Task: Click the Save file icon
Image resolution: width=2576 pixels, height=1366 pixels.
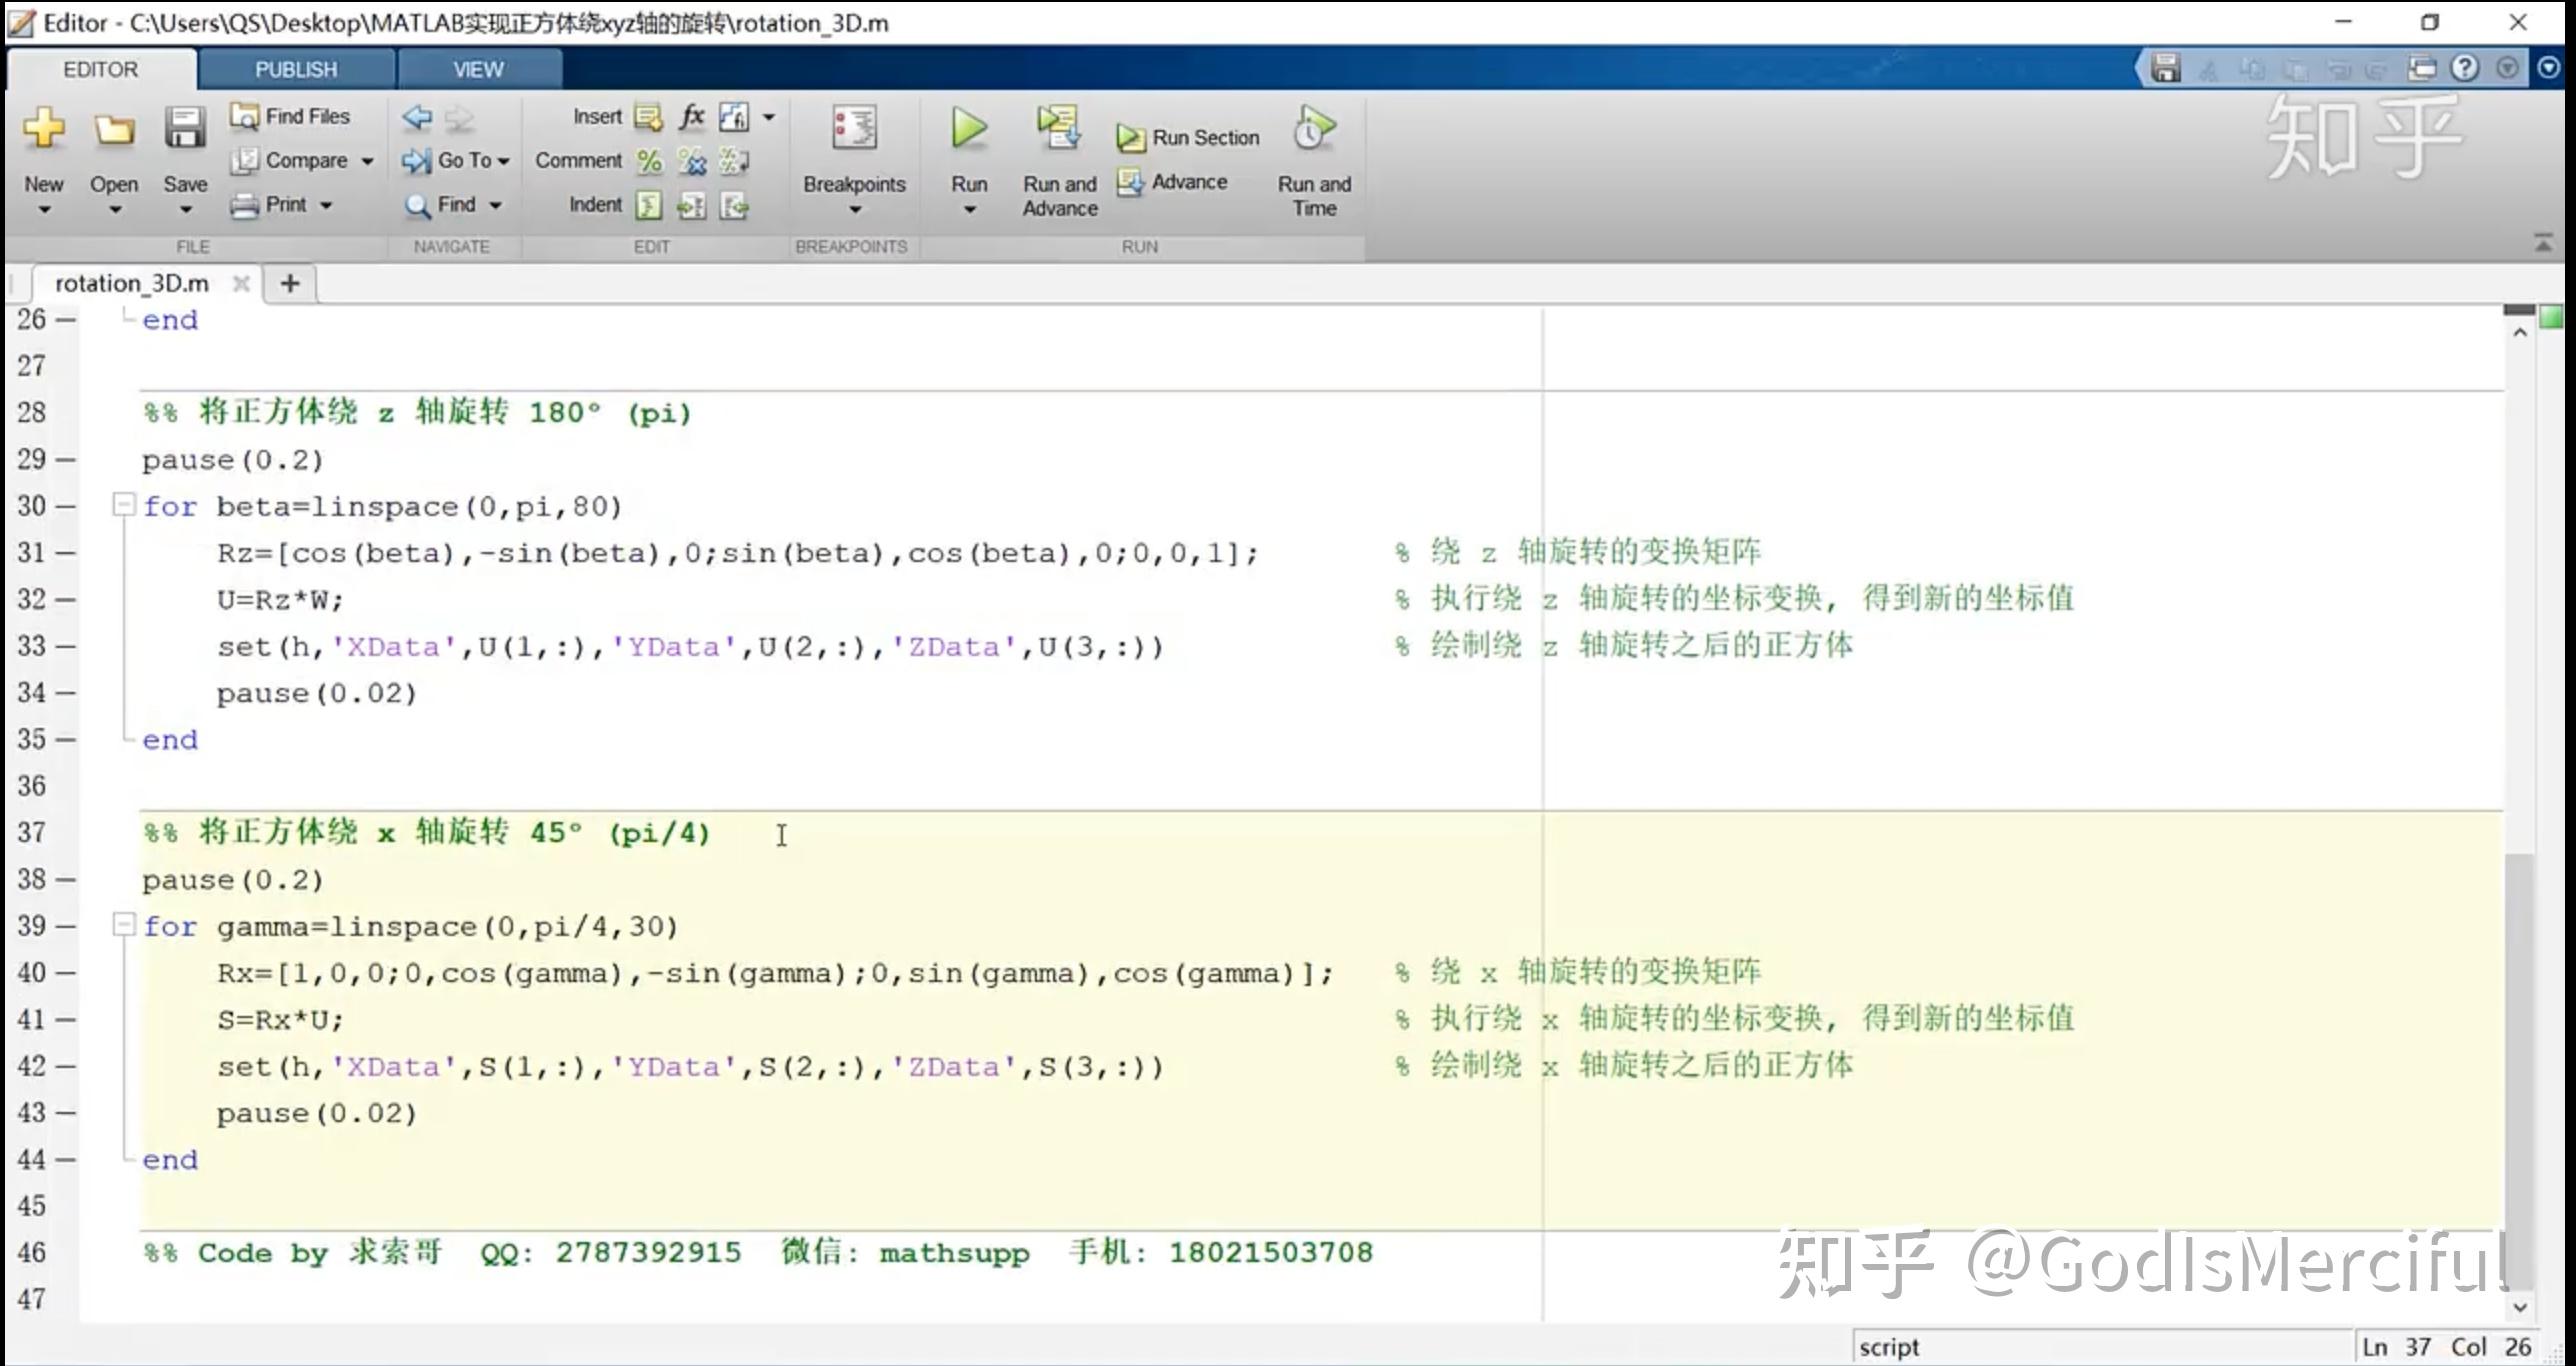Action: [x=185, y=130]
